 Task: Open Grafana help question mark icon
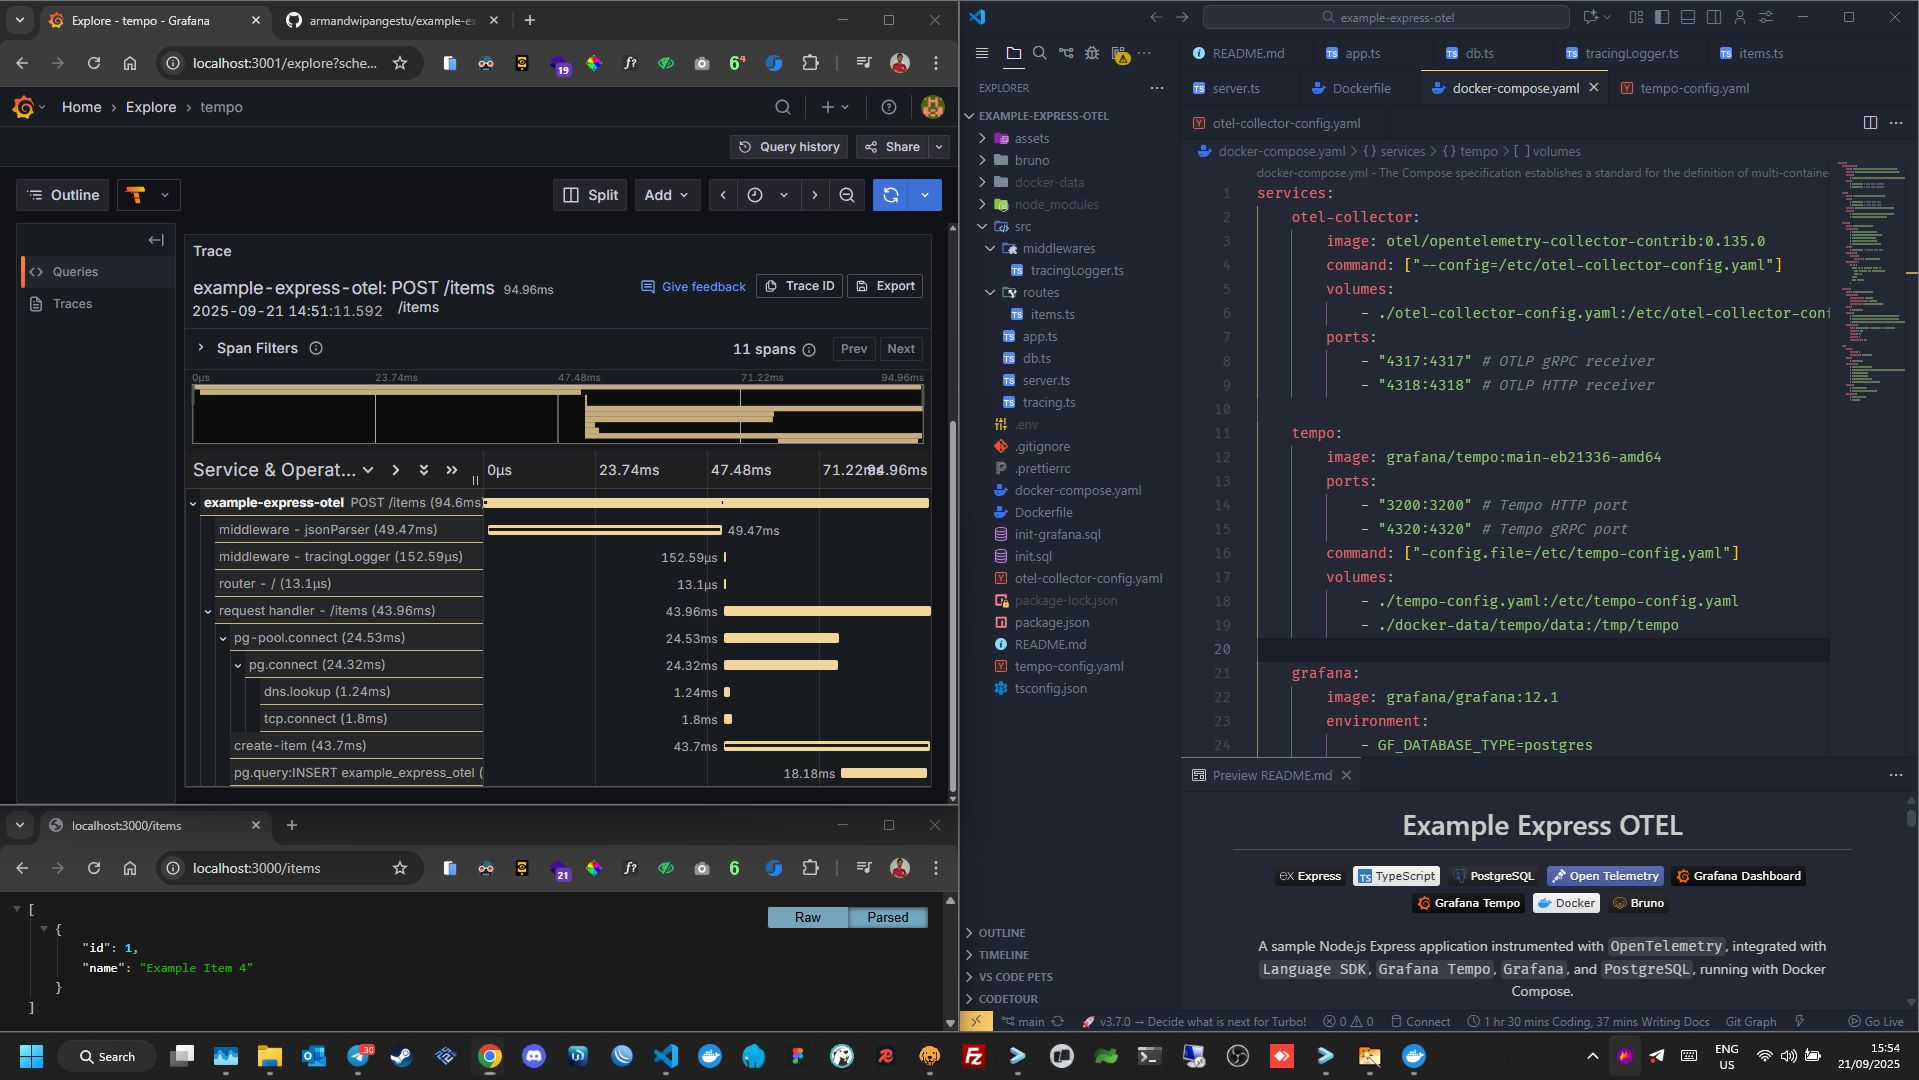888,107
